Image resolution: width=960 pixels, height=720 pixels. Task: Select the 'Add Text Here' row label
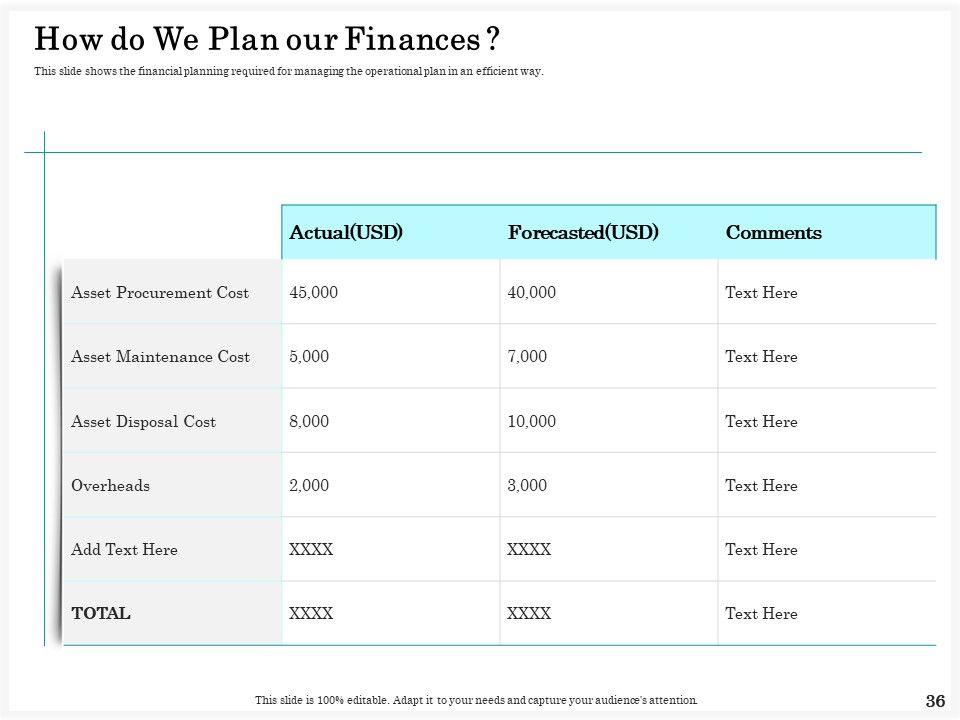(125, 550)
